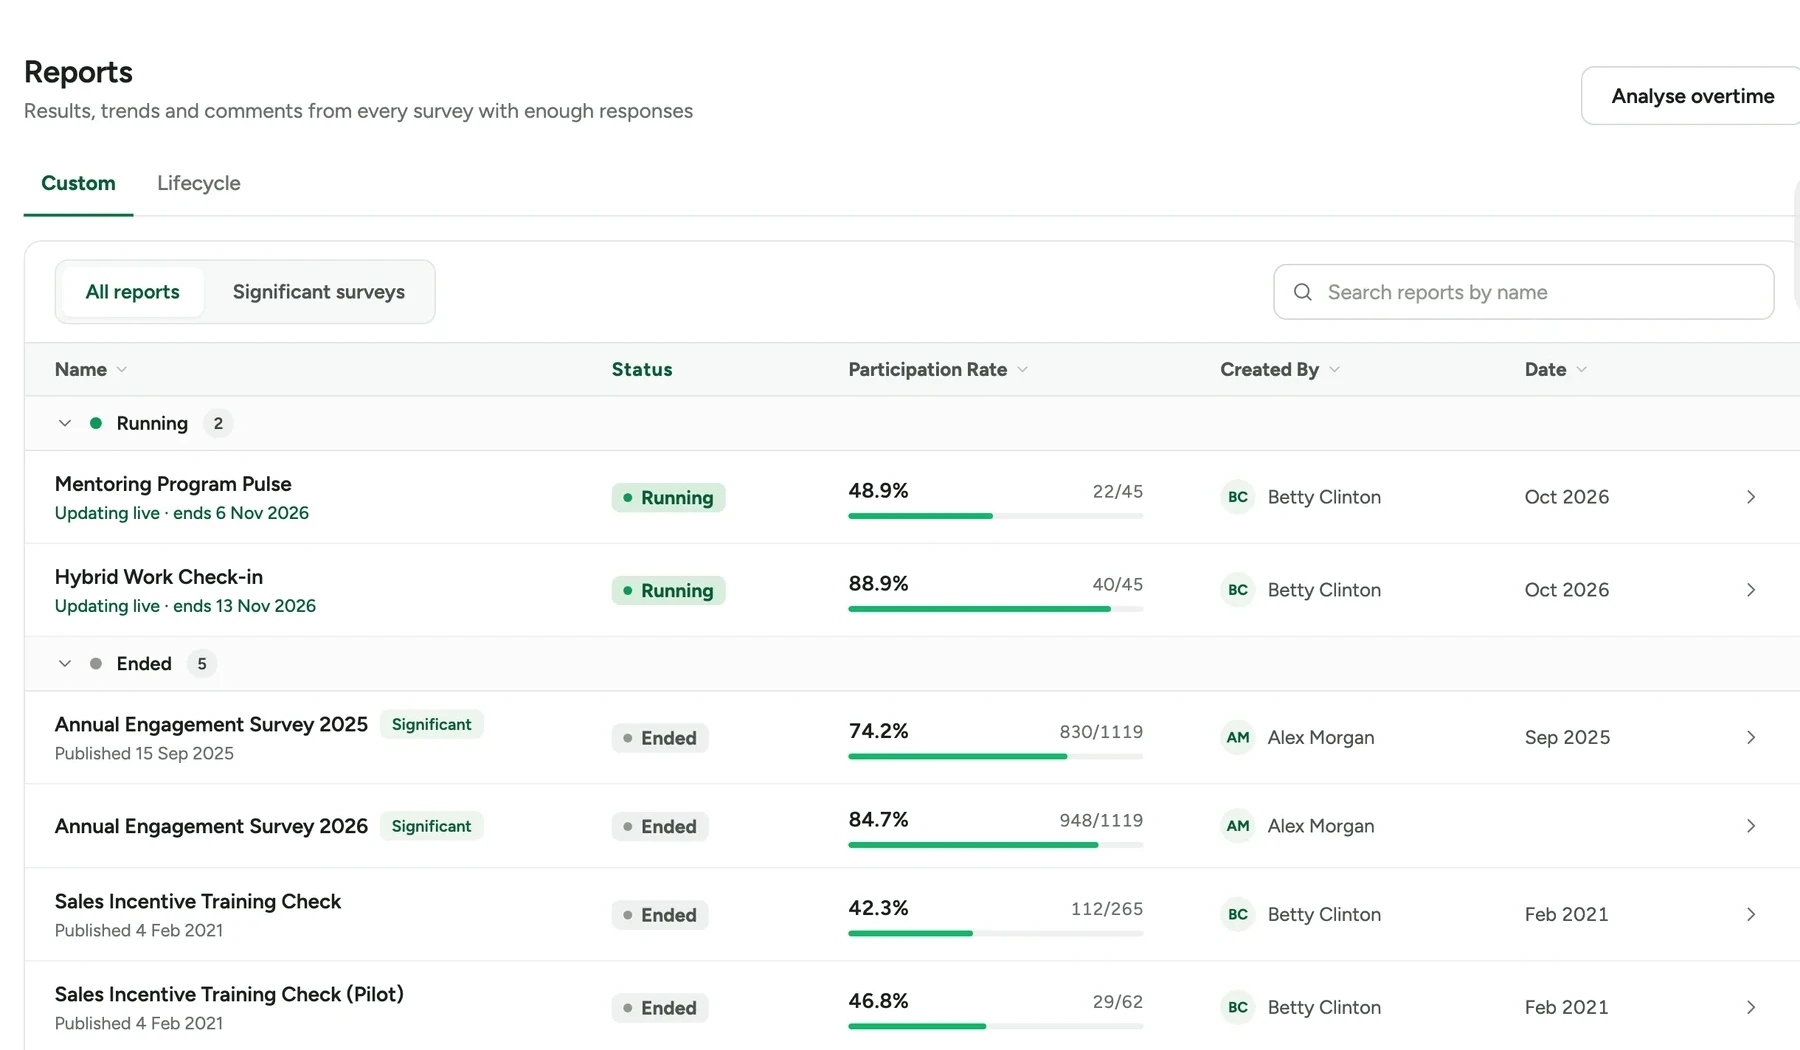Sort by Created By column

pos(1280,369)
